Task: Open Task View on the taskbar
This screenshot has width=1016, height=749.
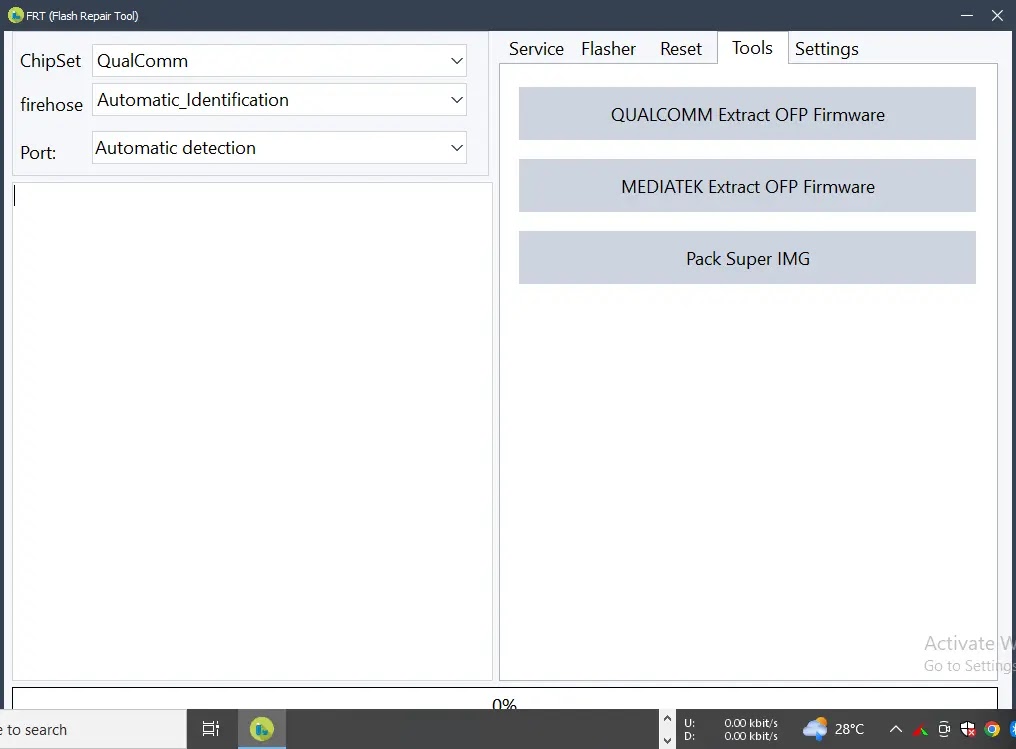Action: pos(211,729)
